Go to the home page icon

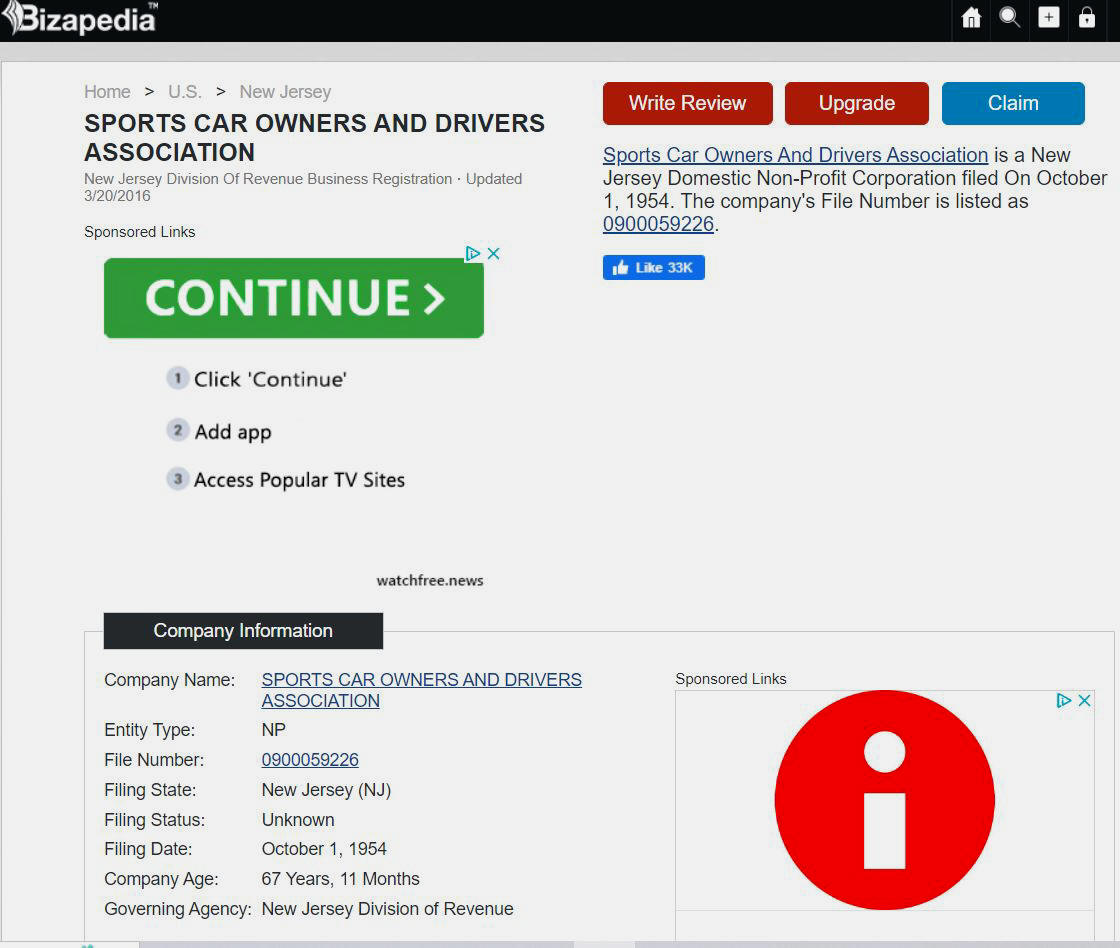tap(971, 17)
